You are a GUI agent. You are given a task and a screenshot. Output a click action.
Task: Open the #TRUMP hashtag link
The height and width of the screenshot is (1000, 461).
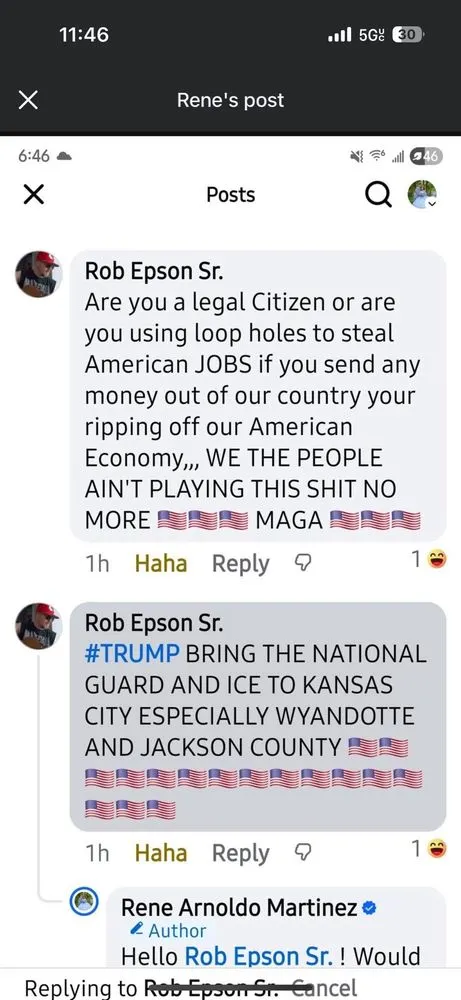[x=132, y=654]
